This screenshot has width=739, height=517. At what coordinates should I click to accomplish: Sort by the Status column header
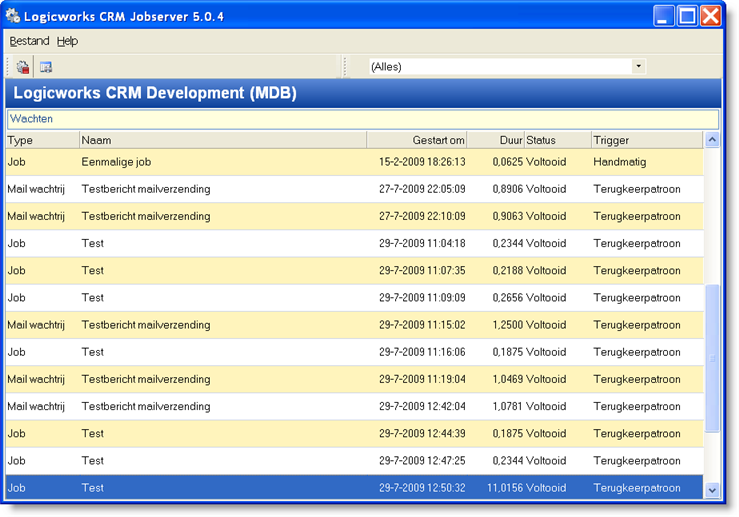click(x=558, y=140)
